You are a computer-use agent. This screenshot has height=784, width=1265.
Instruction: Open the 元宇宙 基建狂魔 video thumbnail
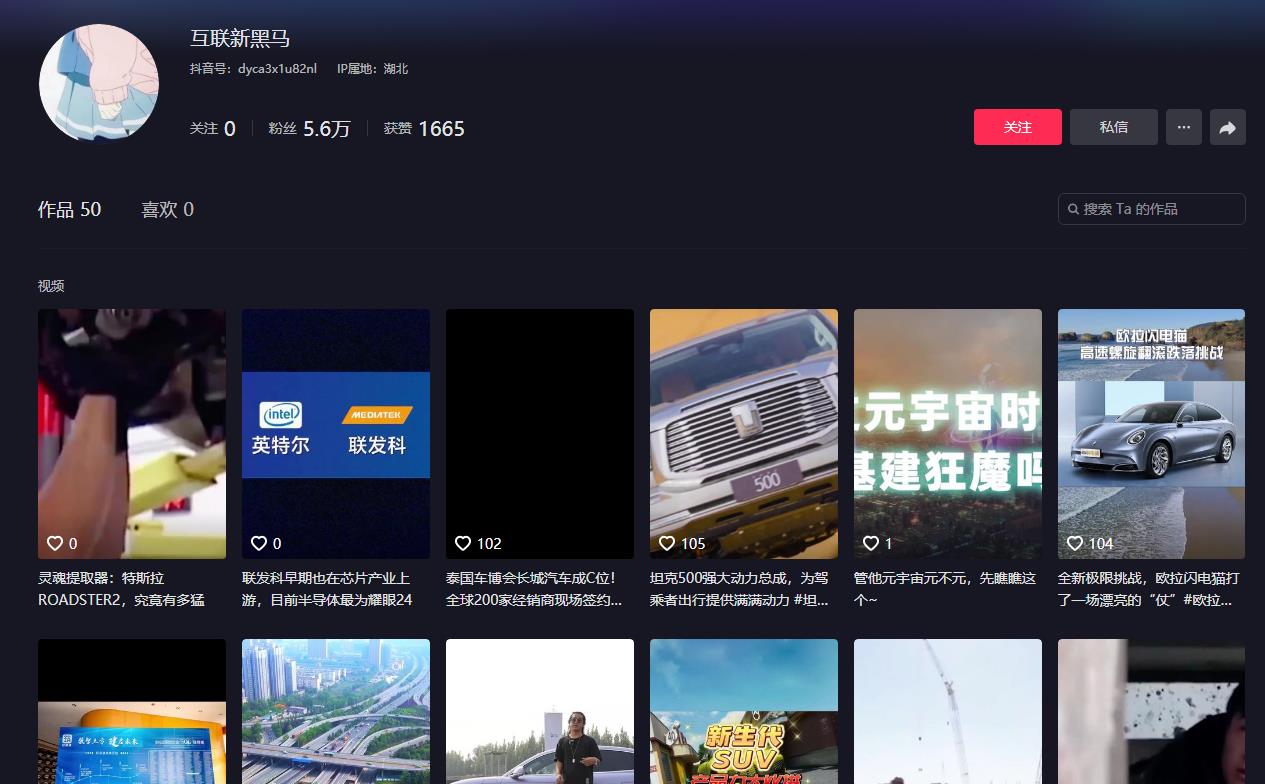click(x=948, y=434)
